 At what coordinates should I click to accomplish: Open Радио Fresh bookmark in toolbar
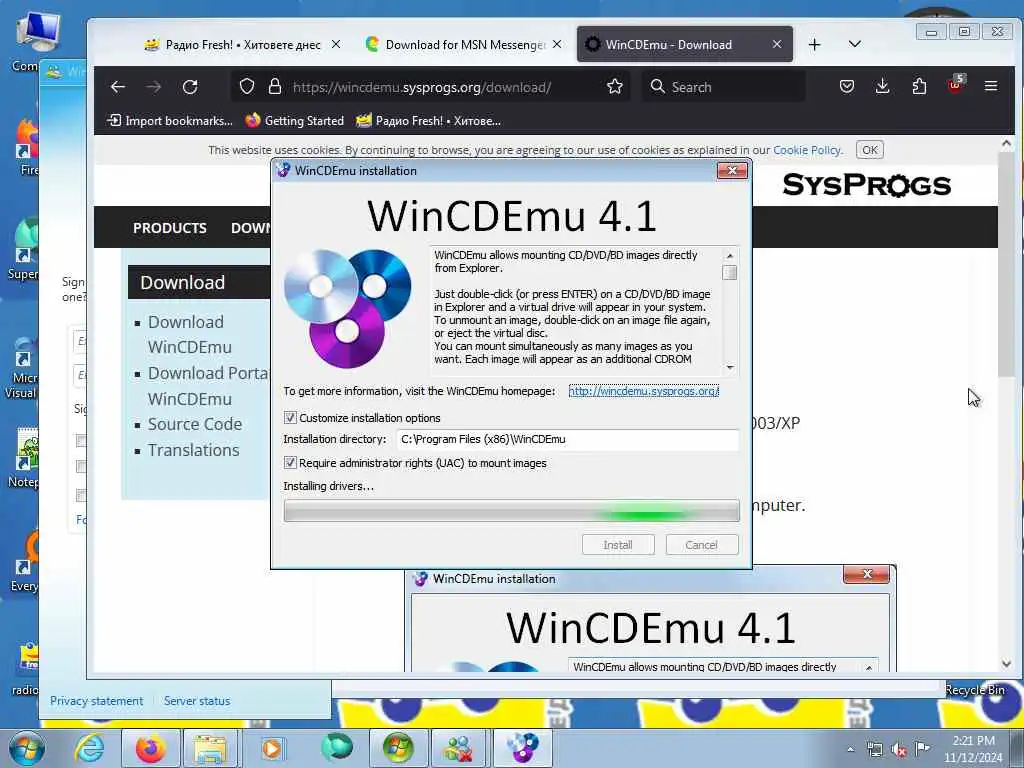tap(428, 120)
